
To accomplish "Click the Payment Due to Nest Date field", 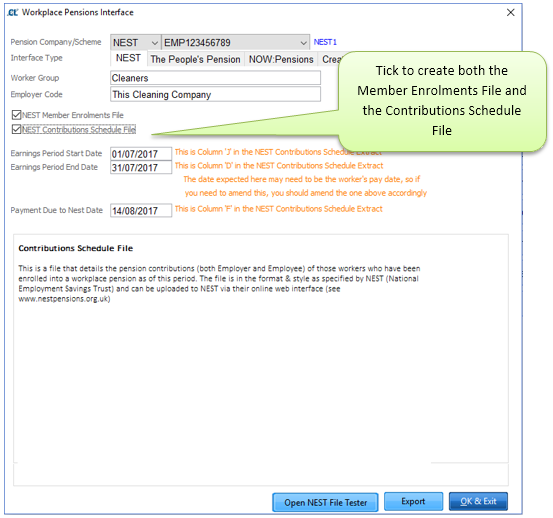I will 141,211.
